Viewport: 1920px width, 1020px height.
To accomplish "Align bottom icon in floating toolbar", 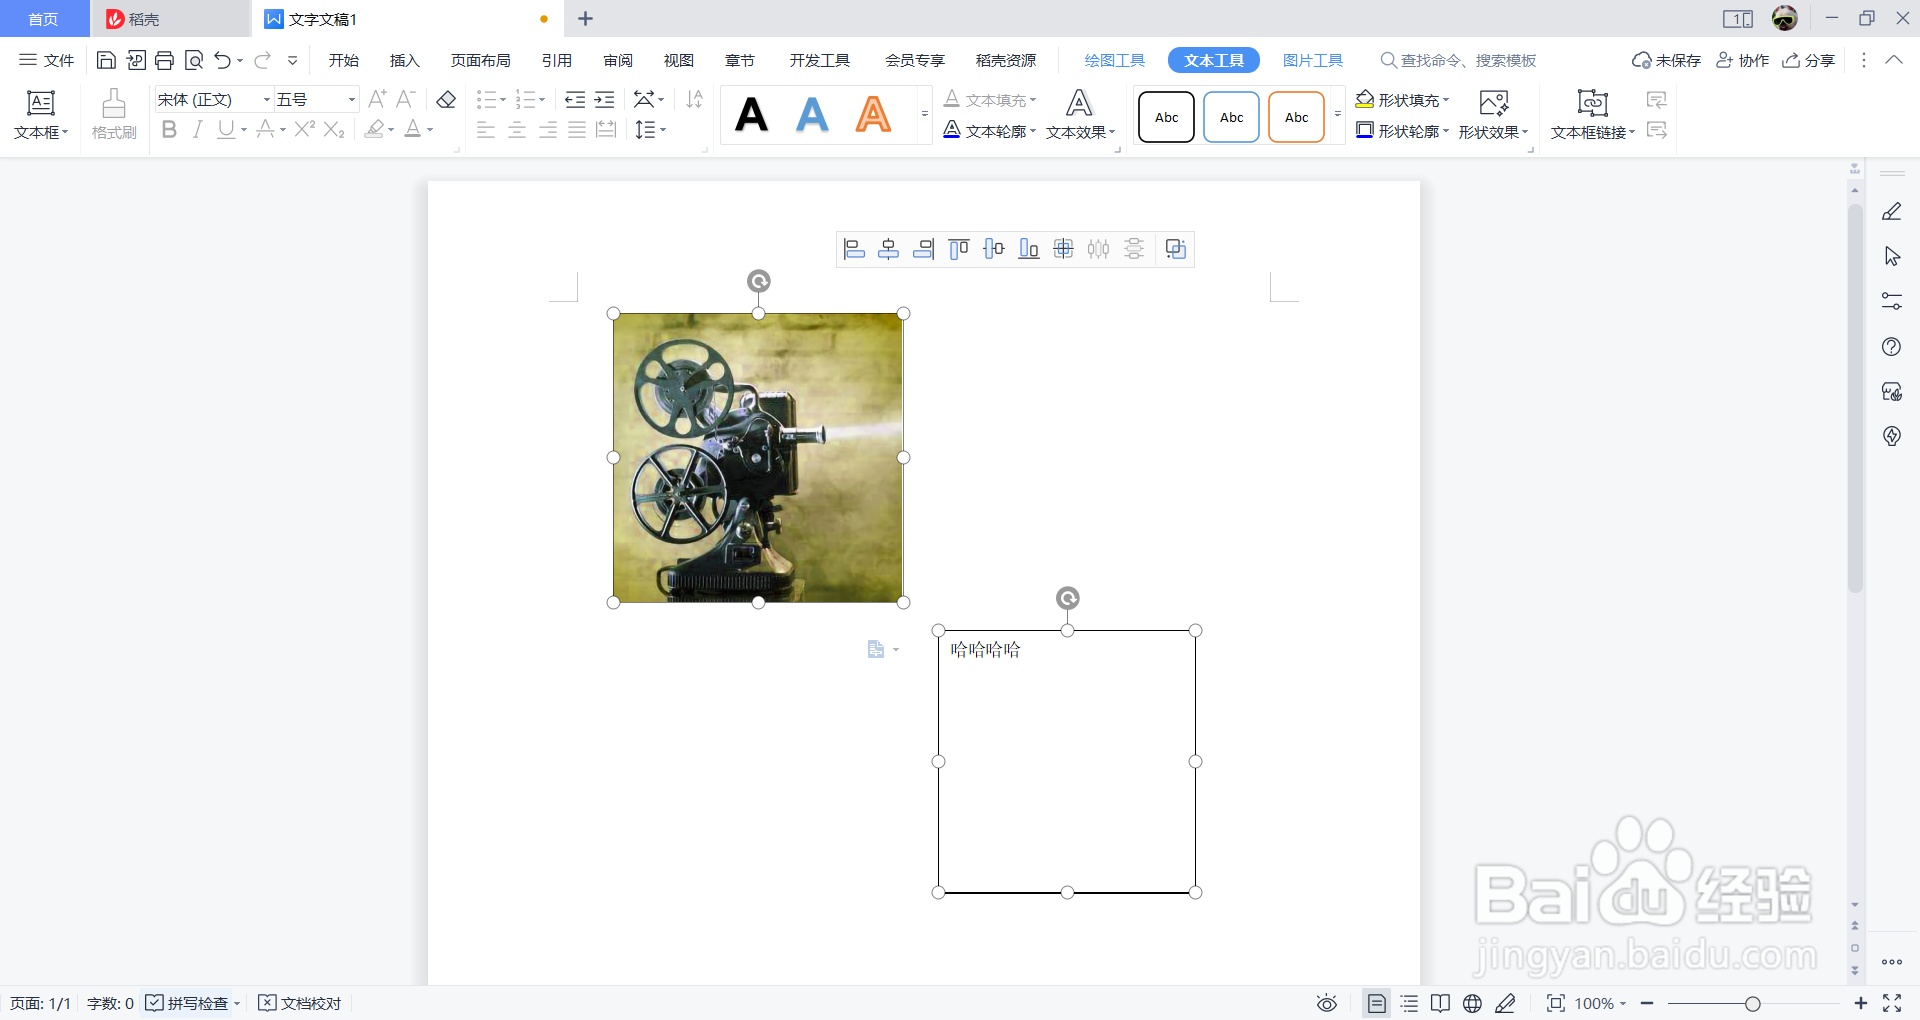I will 1029,249.
